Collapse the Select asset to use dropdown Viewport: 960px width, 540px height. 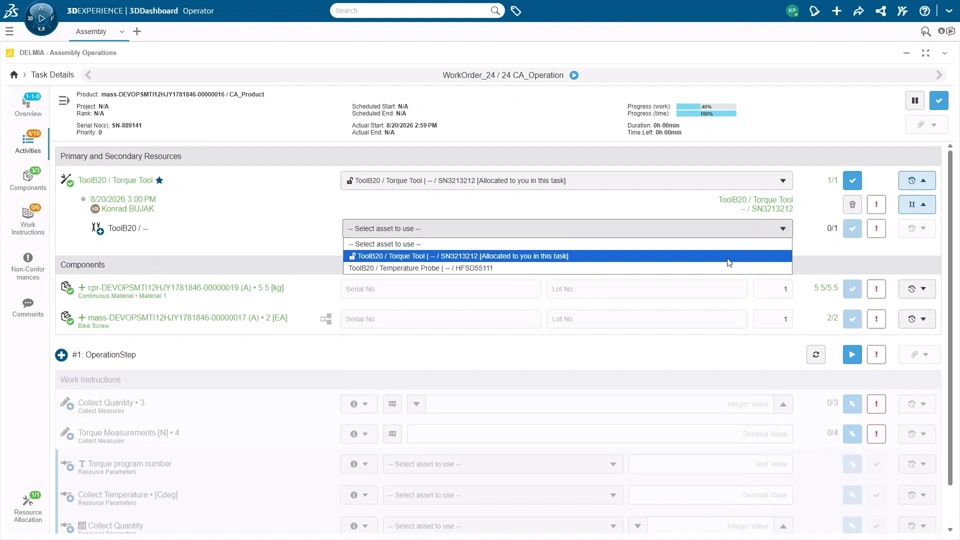click(x=567, y=228)
